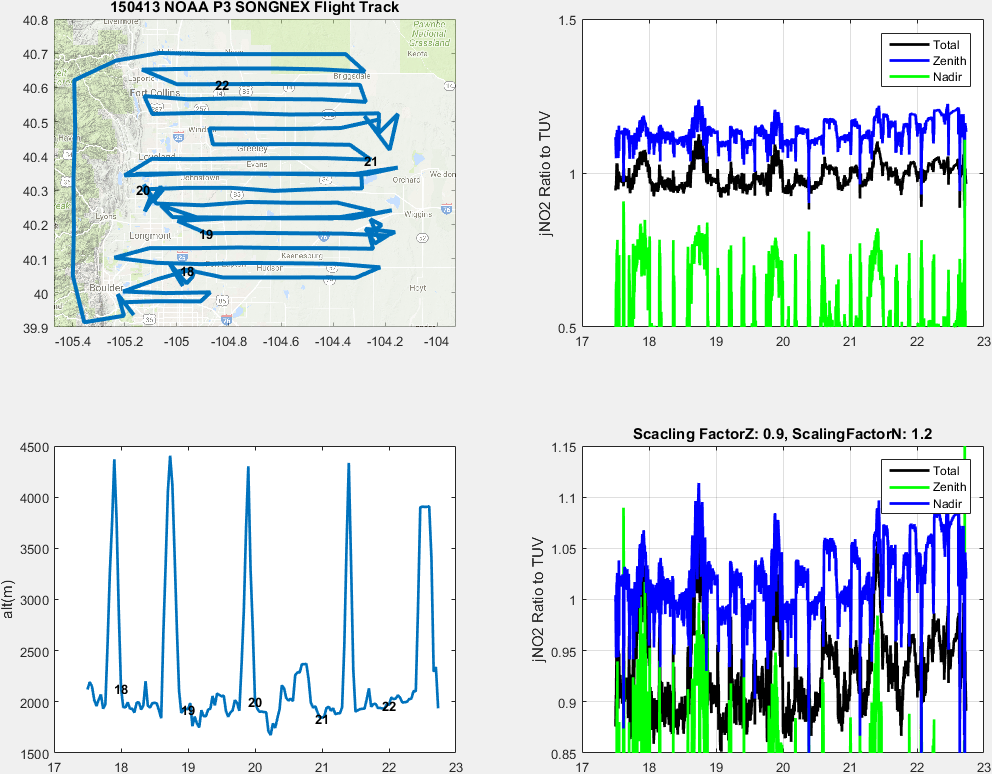The width and height of the screenshot is (992, 774).
Task: Click Boulder city label on the map
Action: tap(106, 288)
